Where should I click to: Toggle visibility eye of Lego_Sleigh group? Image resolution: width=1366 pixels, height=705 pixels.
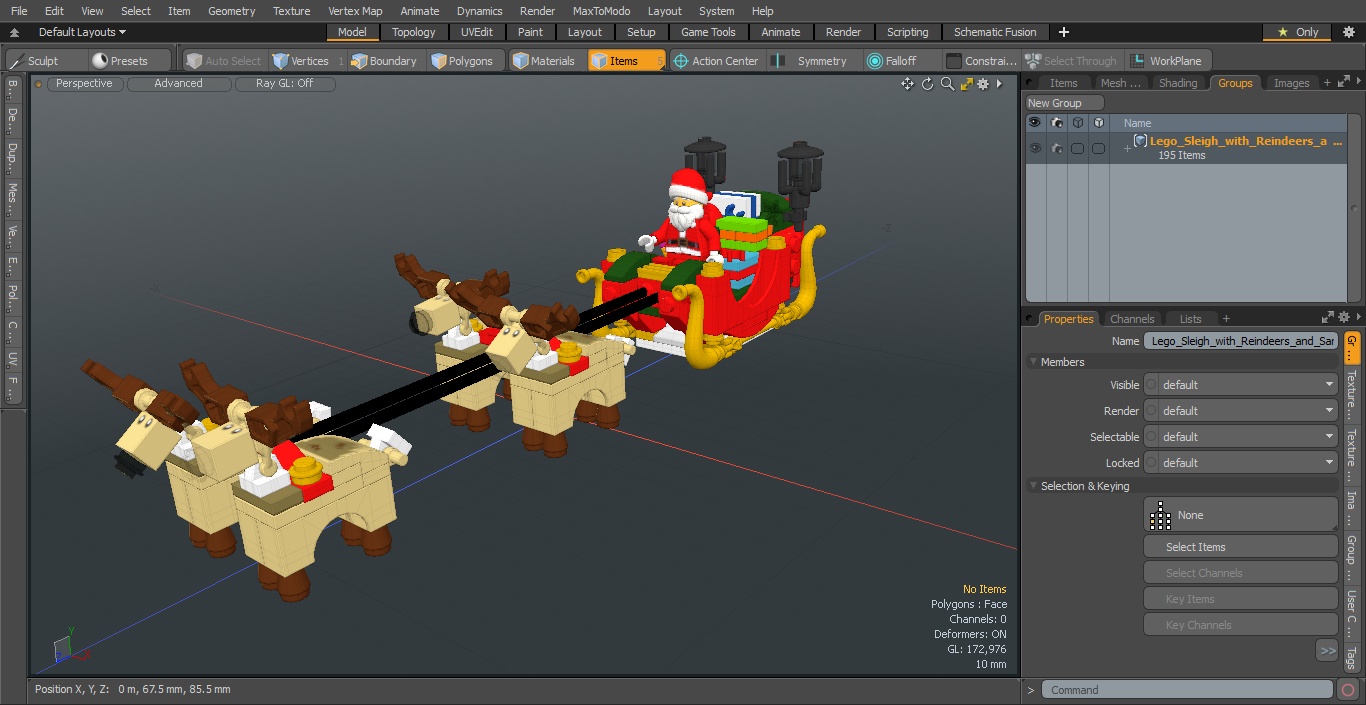(1035, 148)
